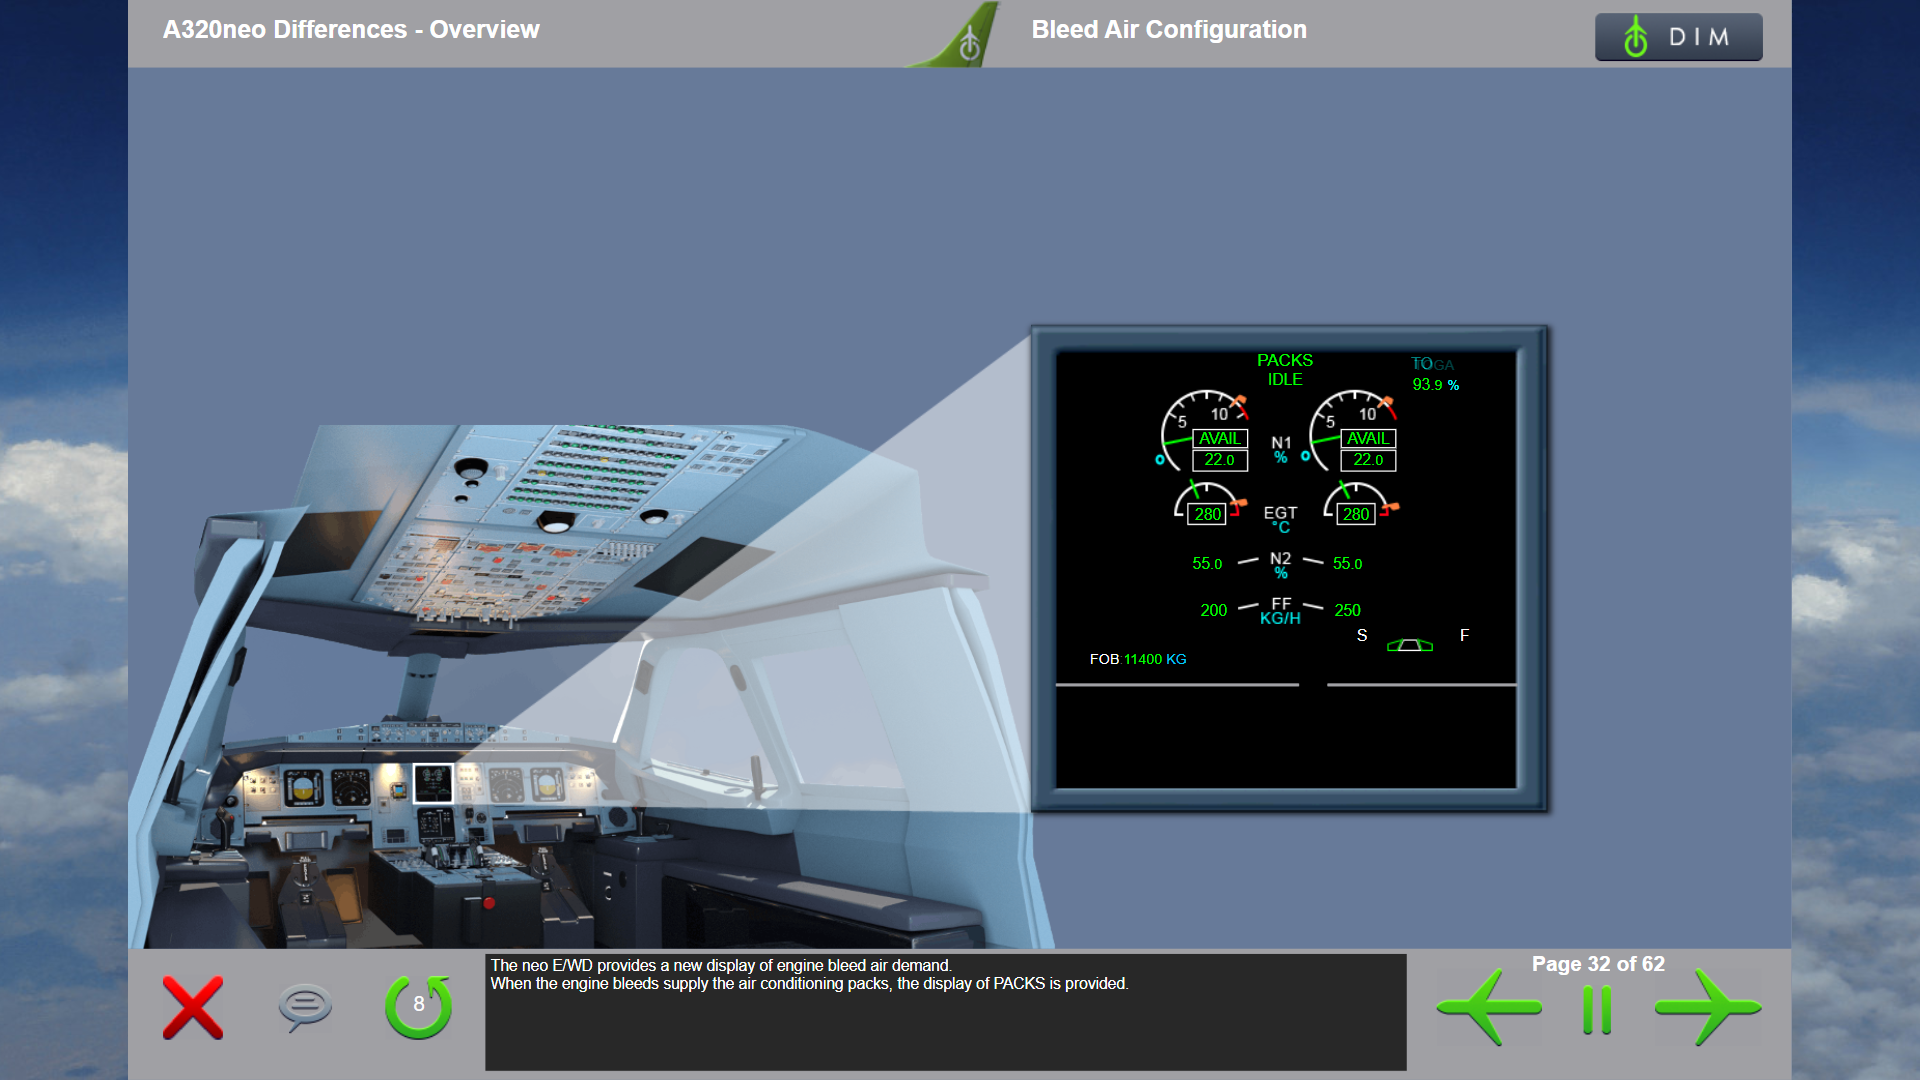The image size is (1920, 1080).
Task: Click the EGT °C label
Action: (1280, 519)
